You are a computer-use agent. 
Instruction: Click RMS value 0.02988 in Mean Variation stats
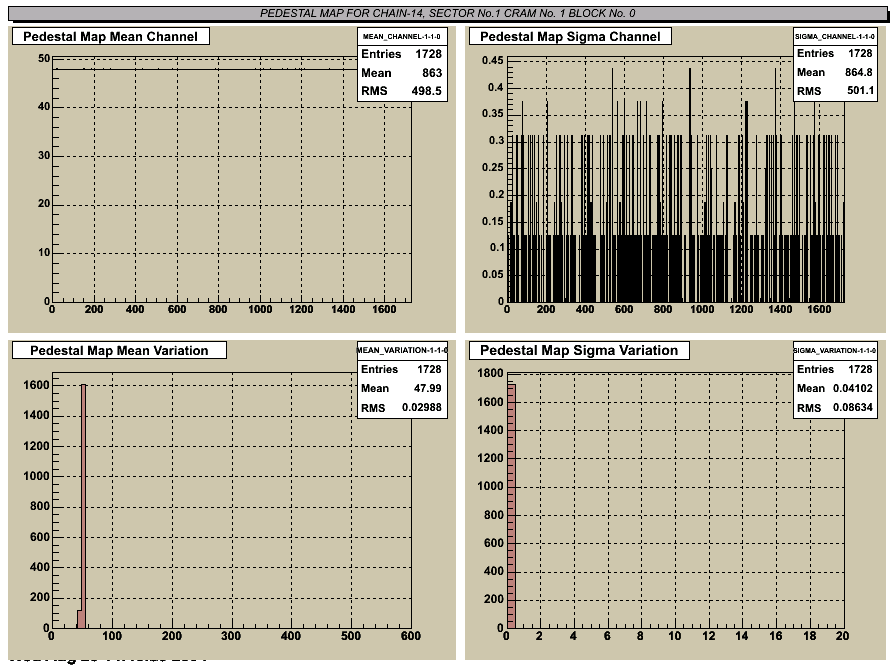point(422,407)
